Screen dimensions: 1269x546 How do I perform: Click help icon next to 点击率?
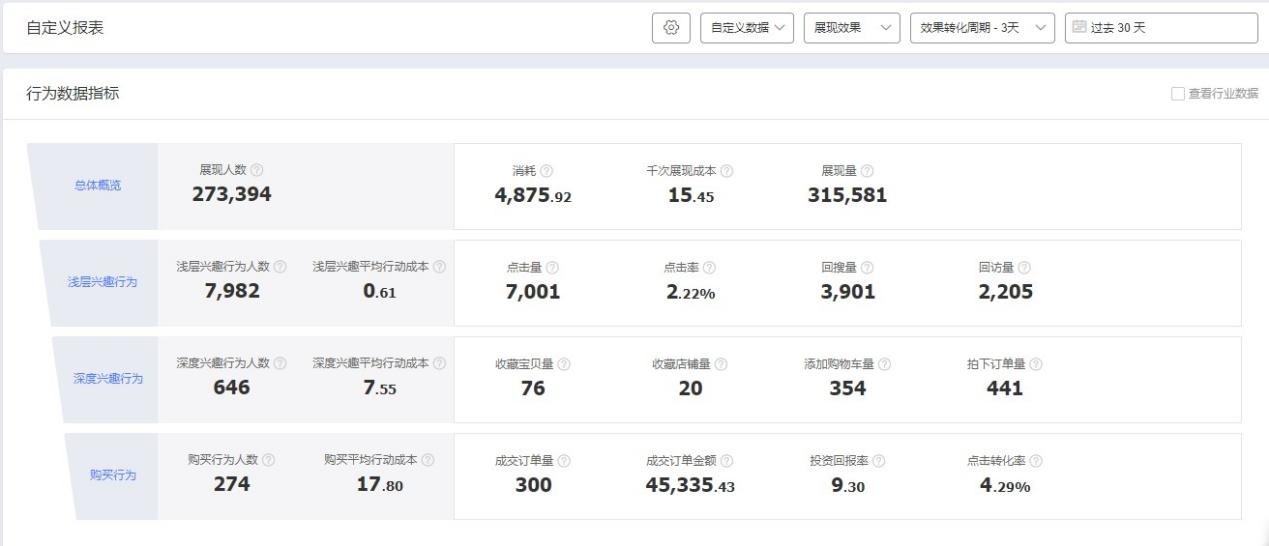click(709, 268)
